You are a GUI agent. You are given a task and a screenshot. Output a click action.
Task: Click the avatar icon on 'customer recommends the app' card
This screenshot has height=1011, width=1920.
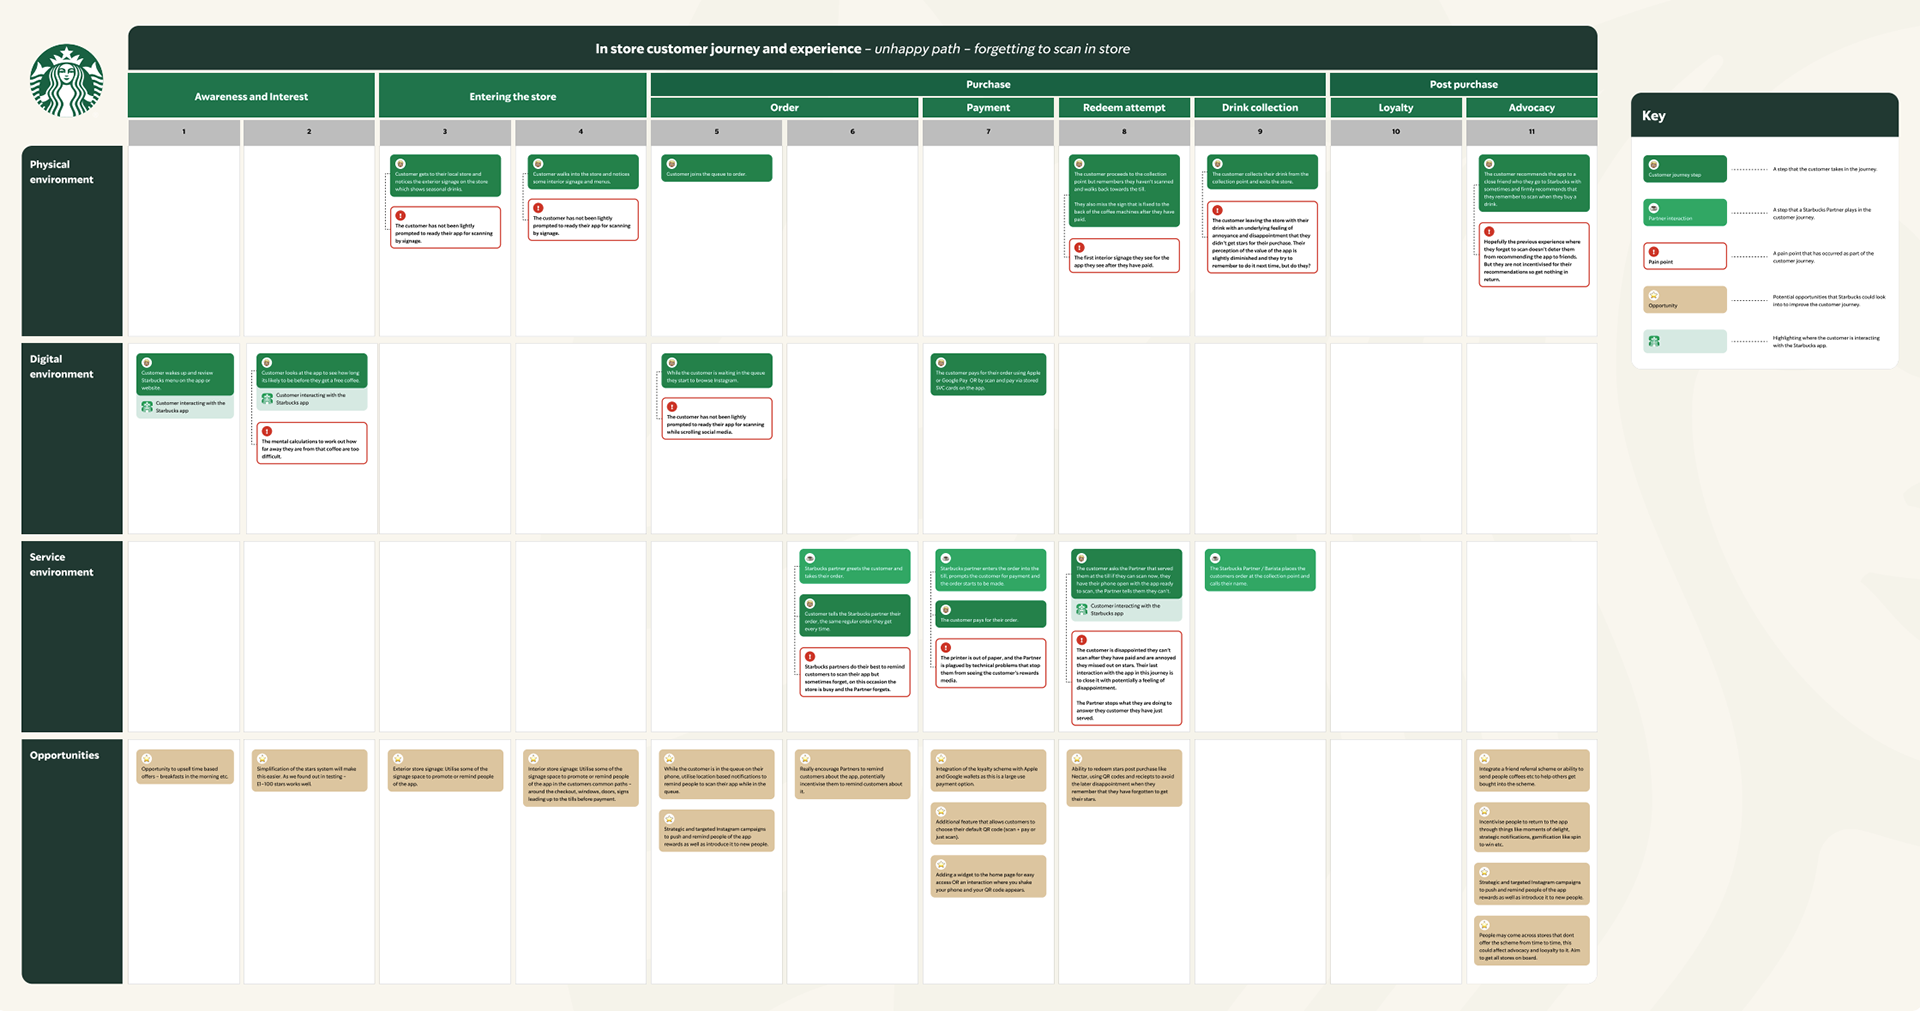(1489, 164)
